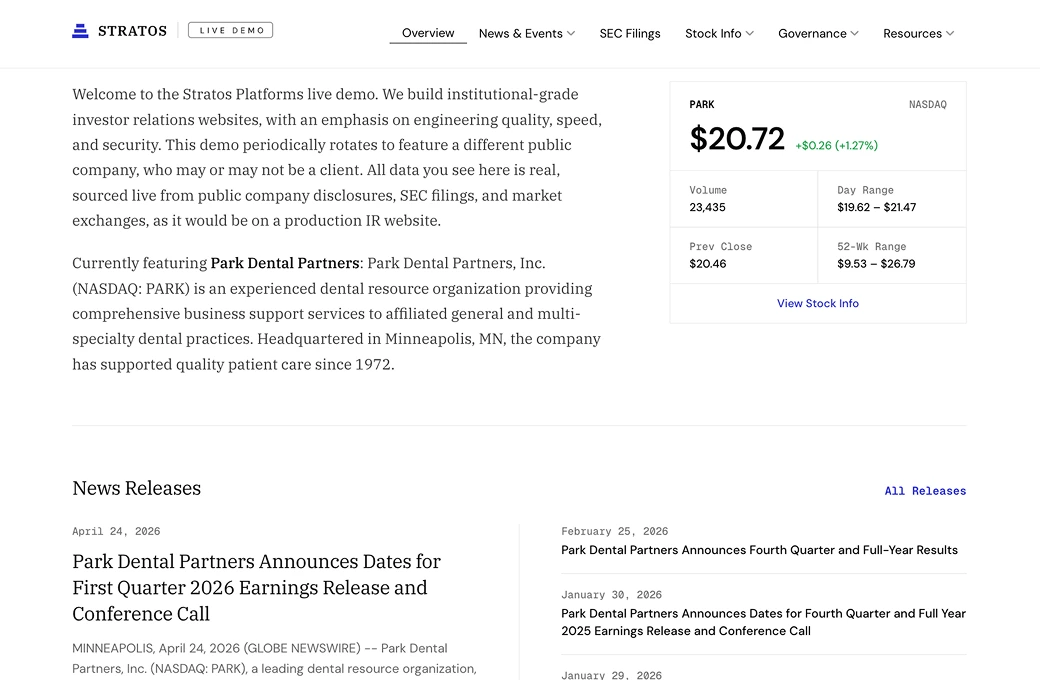Open the Stock Info menu
Viewport: 1040px width, 680px height.
pyautogui.click(x=719, y=33)
